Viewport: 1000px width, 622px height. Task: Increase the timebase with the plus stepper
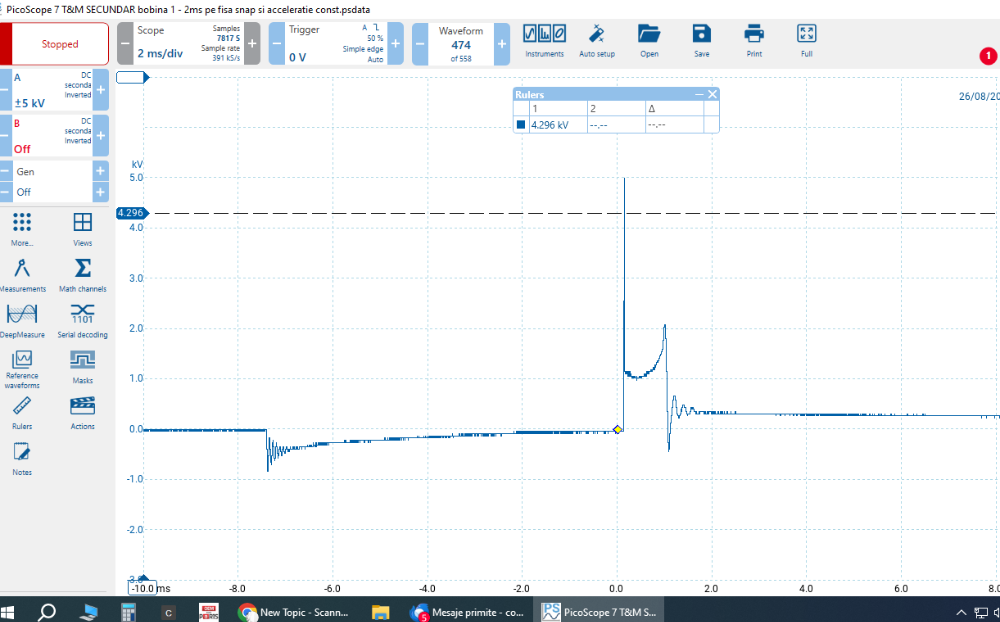(250, 43)
